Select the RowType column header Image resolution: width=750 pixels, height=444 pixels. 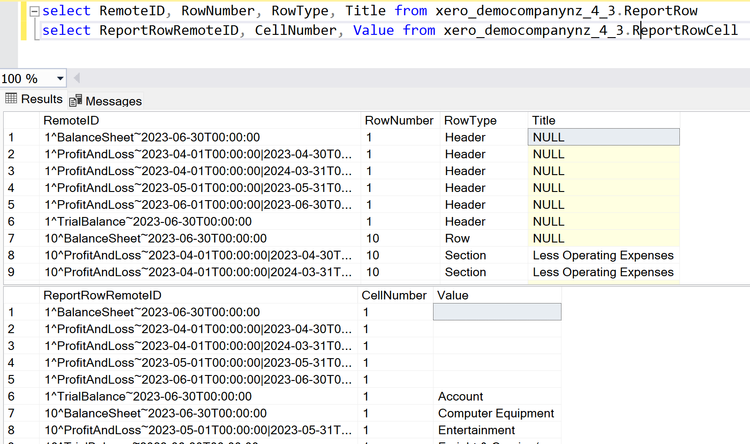(x=484, y=120)
